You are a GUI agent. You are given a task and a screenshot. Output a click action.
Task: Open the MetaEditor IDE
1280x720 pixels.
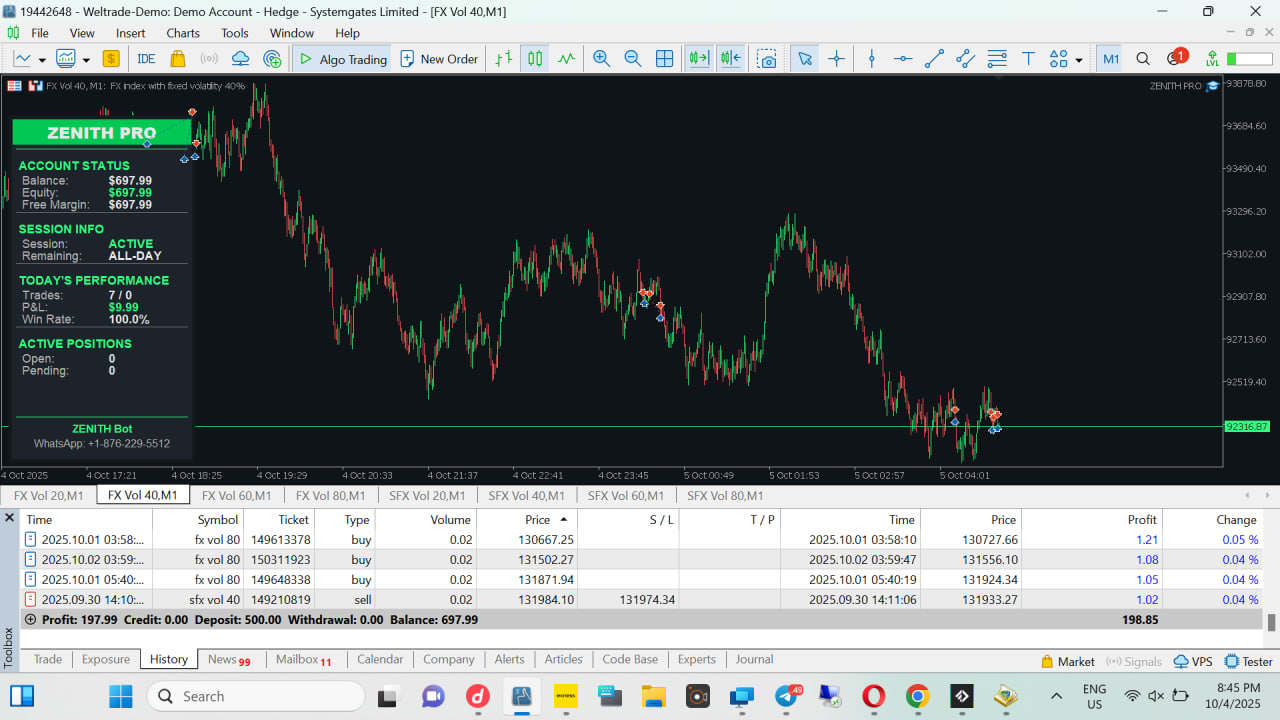click(146, 59)
